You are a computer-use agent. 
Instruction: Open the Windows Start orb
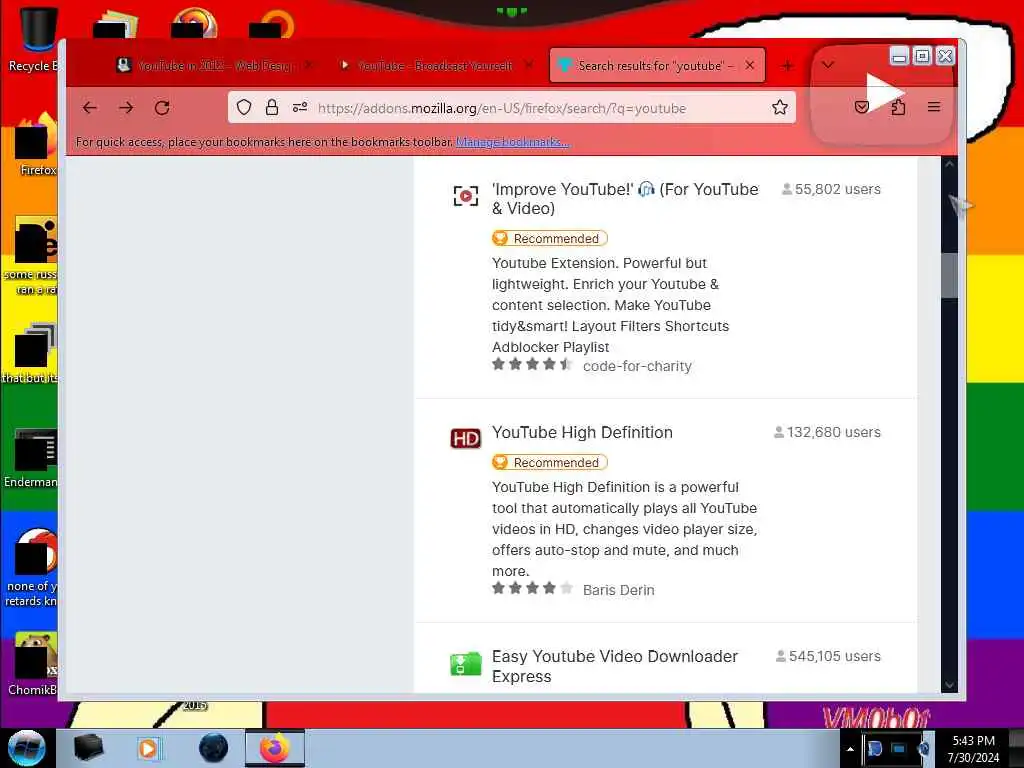26,748
